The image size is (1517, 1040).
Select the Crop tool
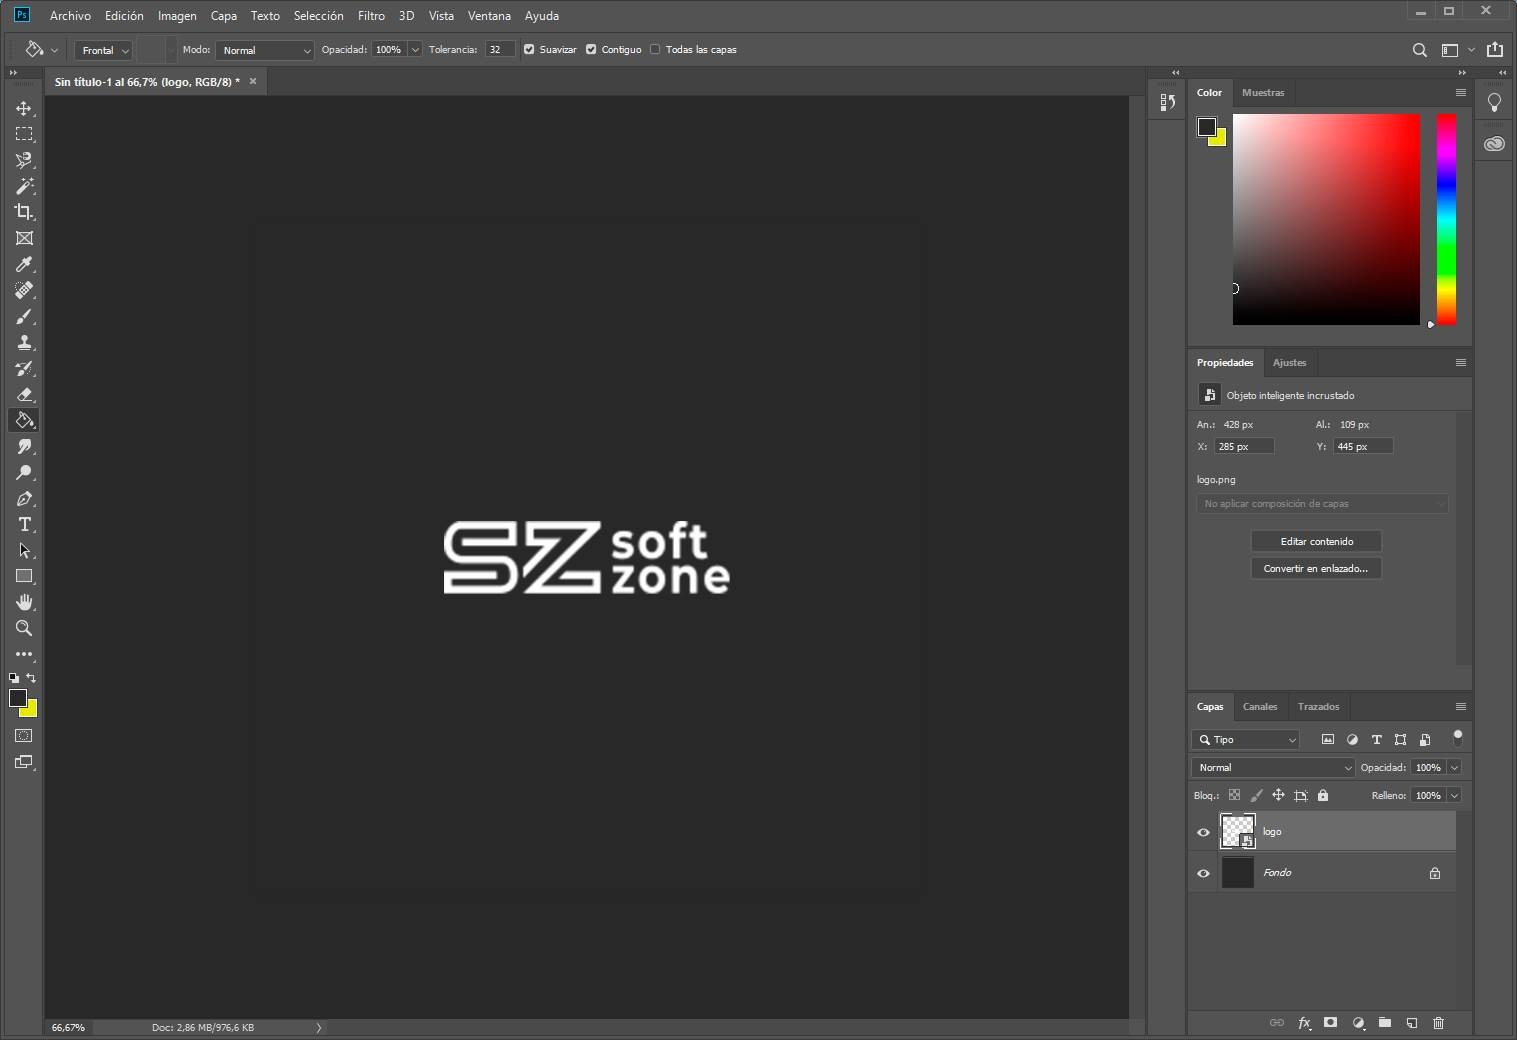tap(24, 212)
